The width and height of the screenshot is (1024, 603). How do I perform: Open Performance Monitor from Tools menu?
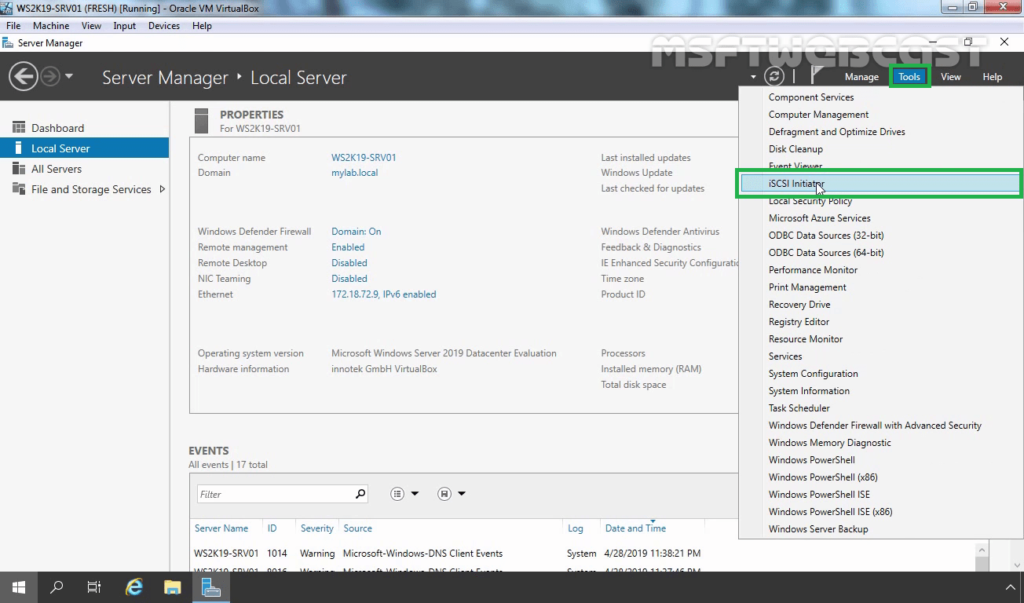click(812, 270)
